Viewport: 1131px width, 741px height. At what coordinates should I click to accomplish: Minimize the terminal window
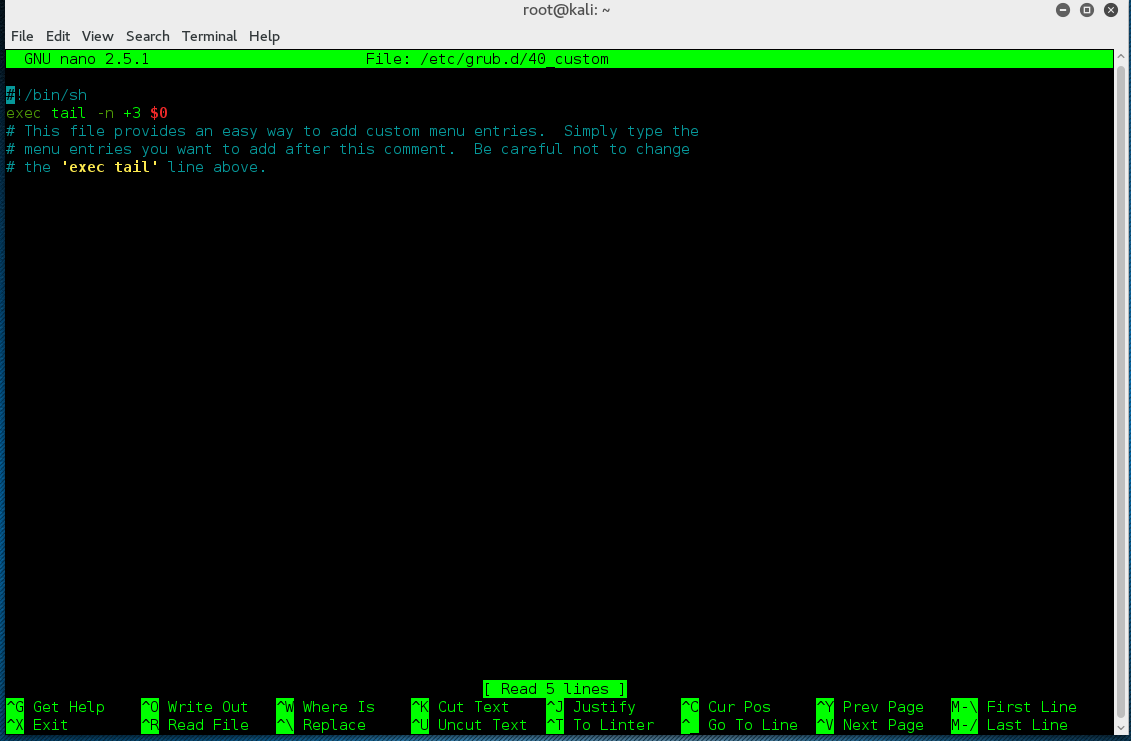(1064, 10)
